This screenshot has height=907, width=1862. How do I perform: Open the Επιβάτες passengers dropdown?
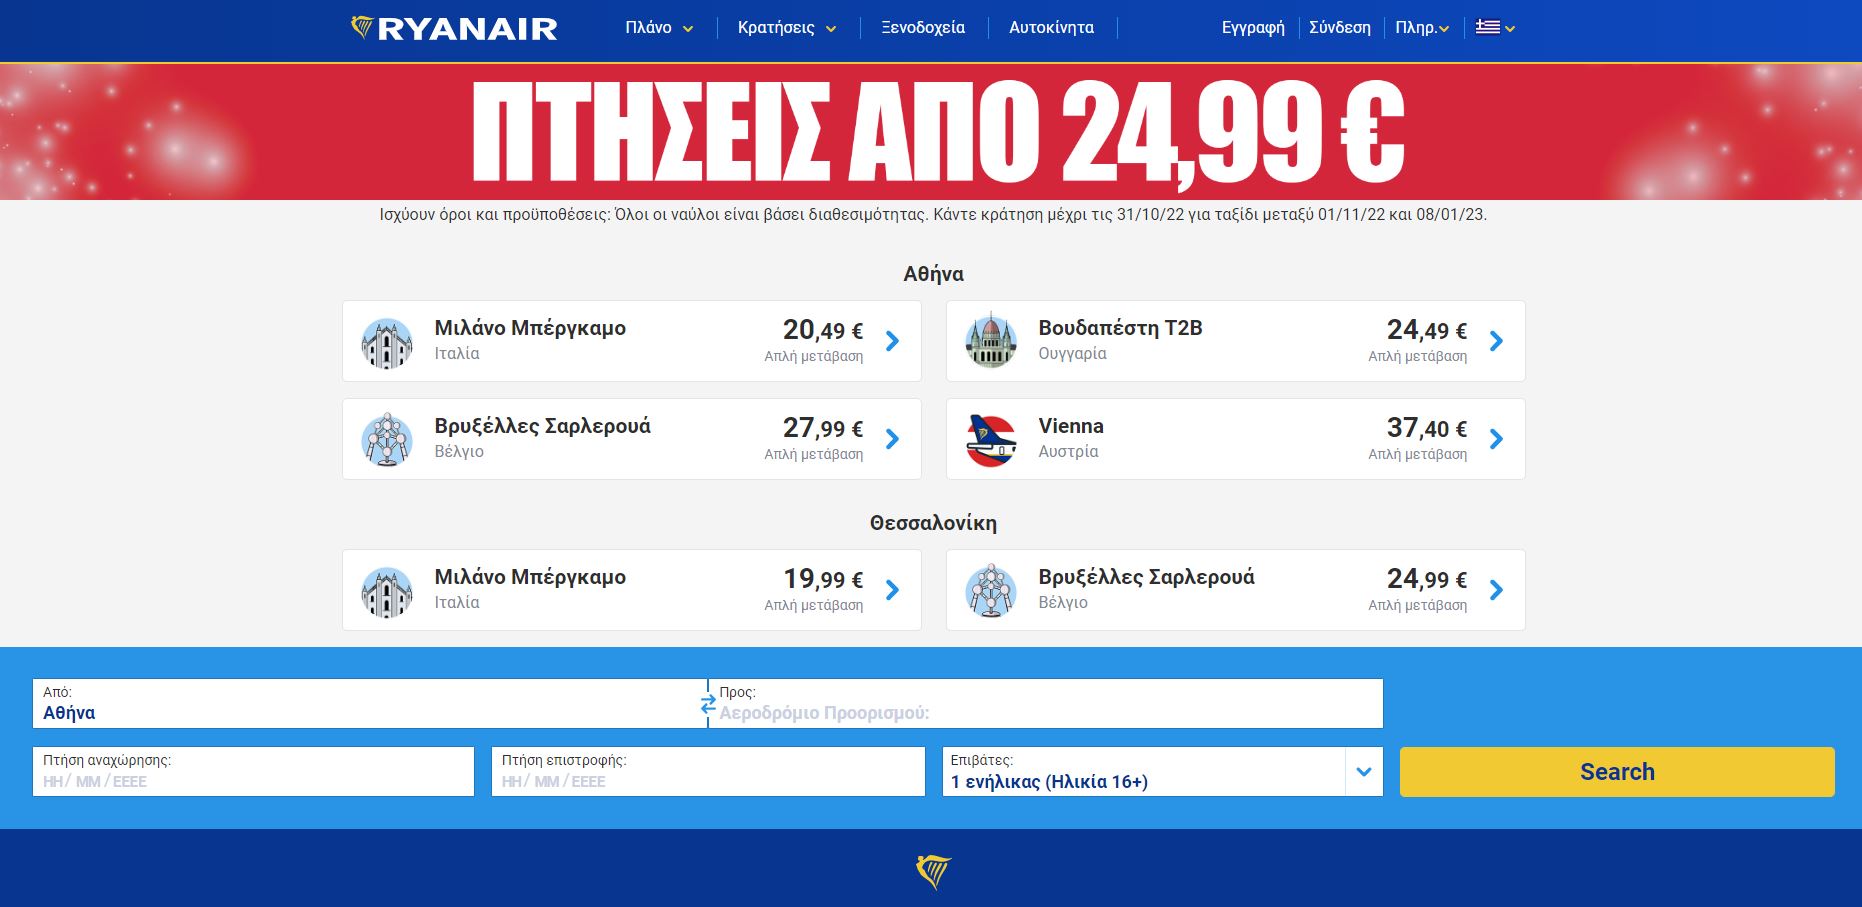click(x=1162, y=771)
